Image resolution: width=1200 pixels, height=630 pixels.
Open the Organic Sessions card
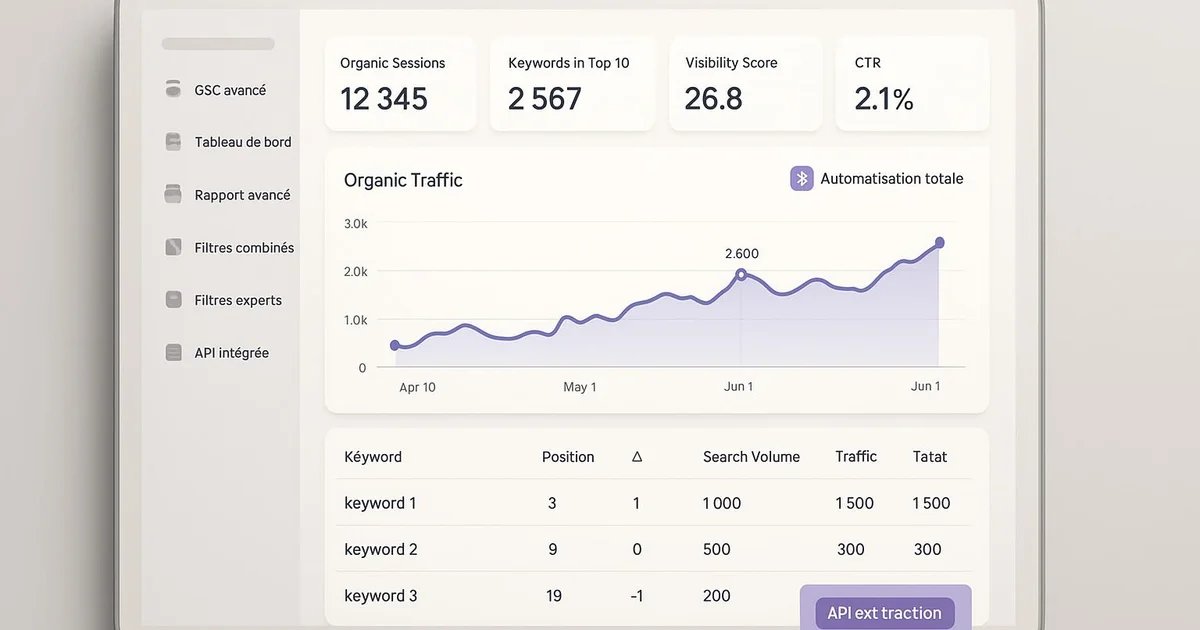click(401, 84)
